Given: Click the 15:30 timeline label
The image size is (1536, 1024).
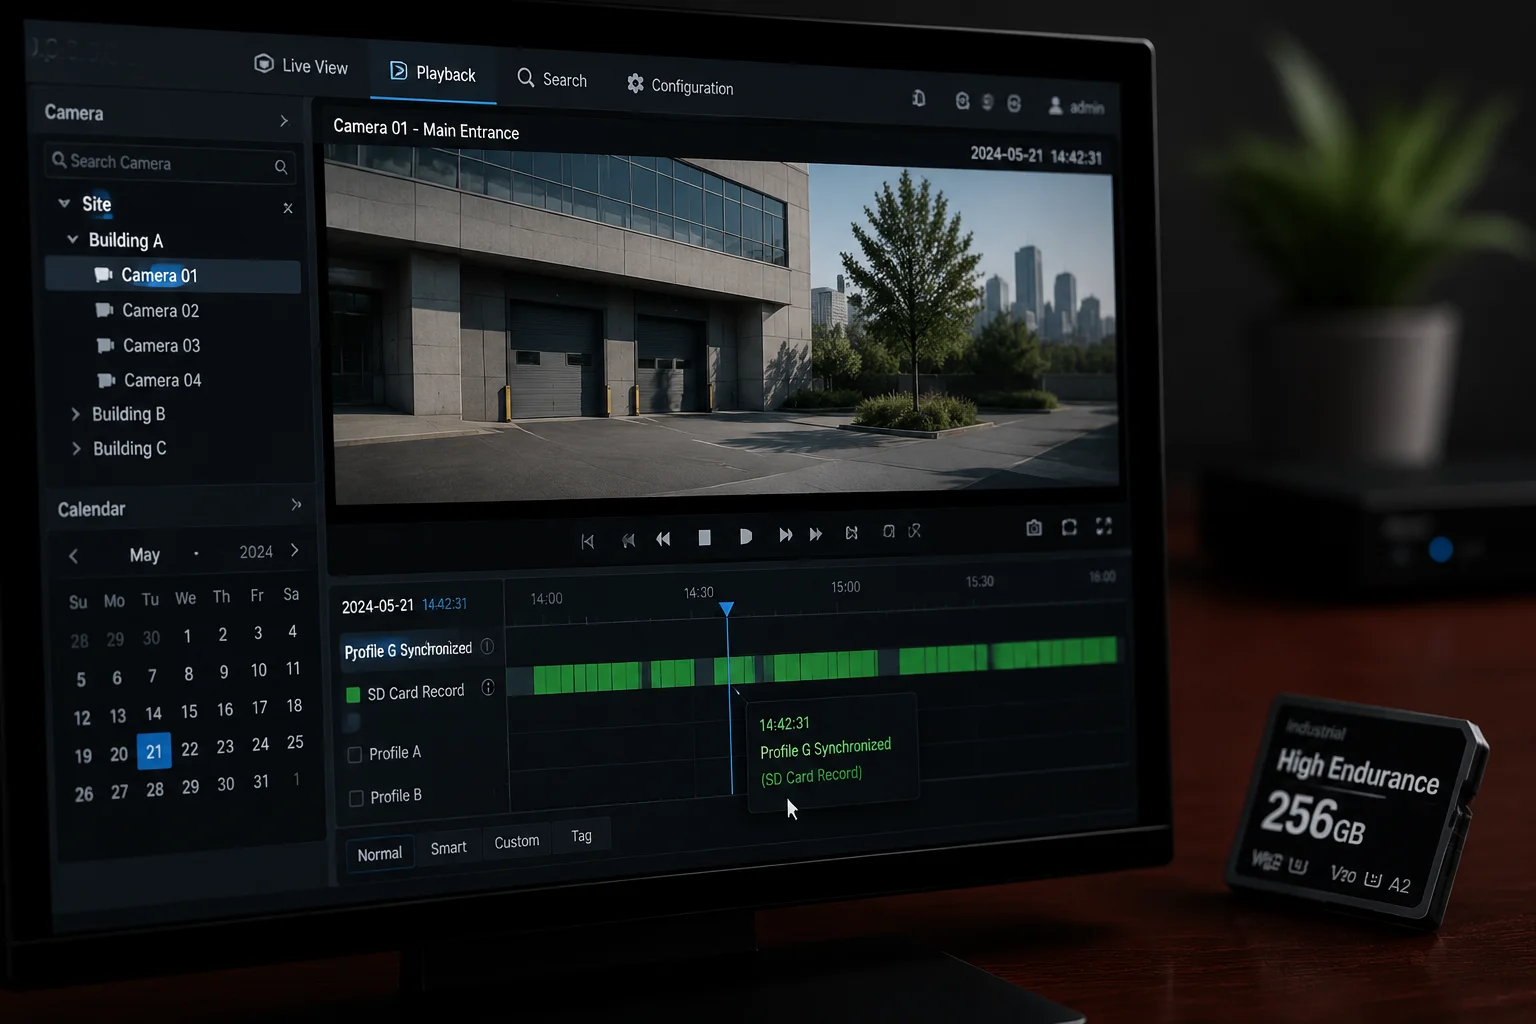Looking at the screenshot, I should (980, 581).
